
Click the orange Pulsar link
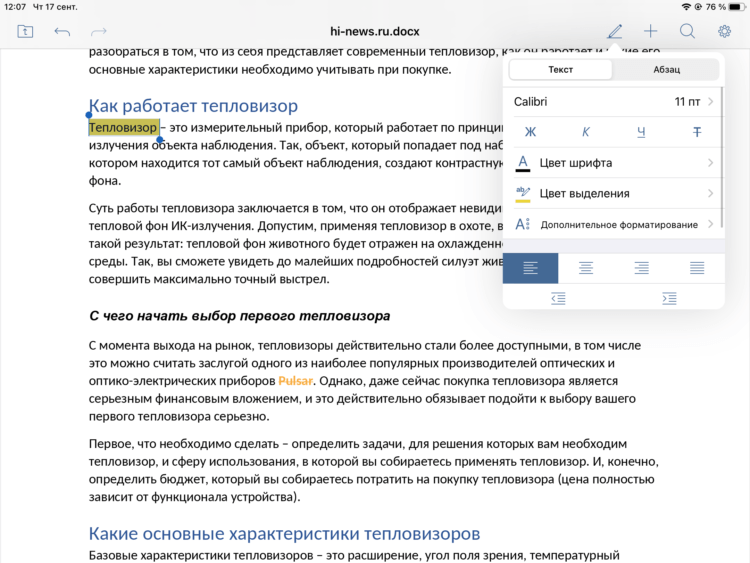[x=296, y=381]
